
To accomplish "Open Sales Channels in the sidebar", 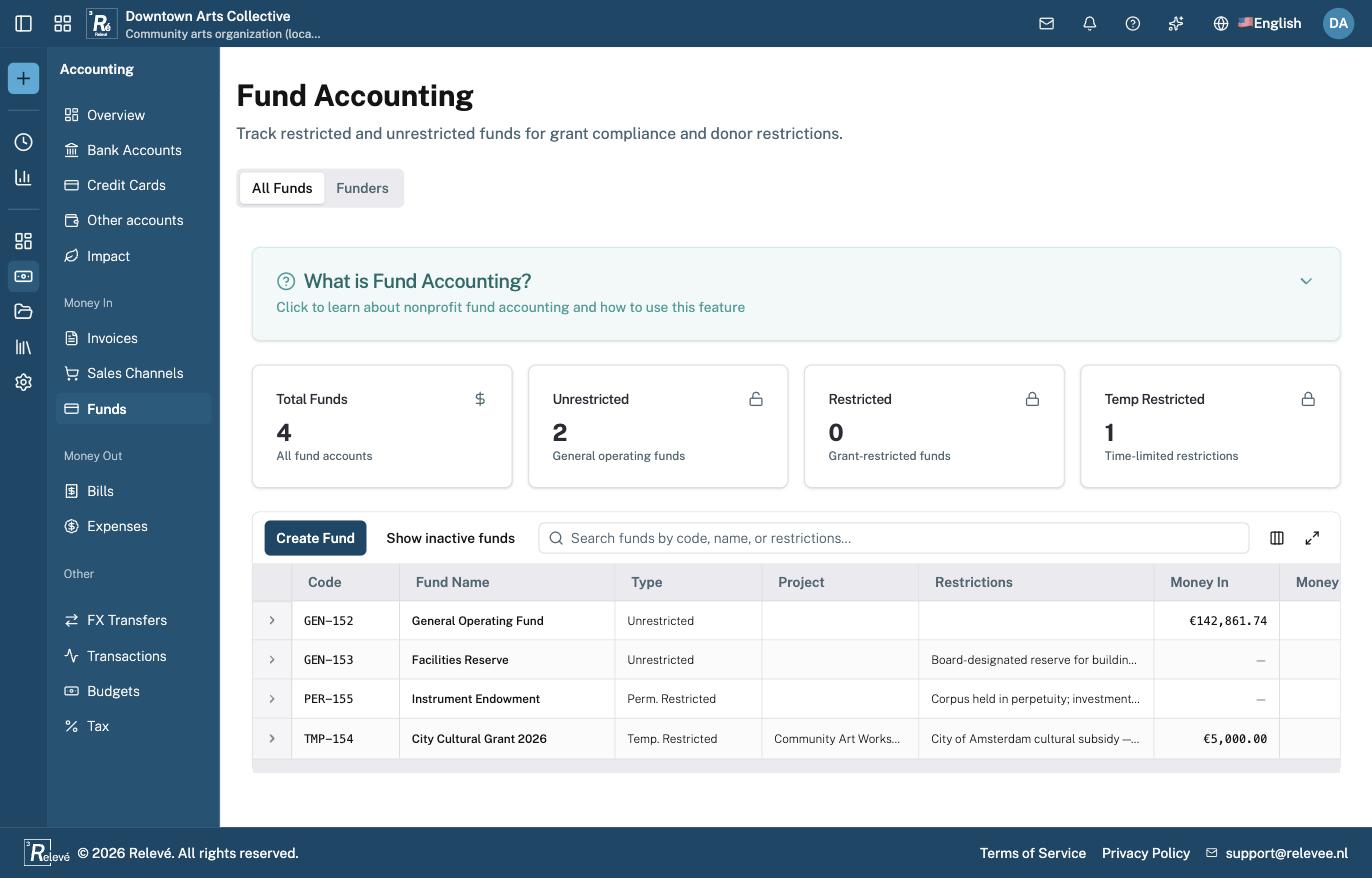I will (134, 373).
